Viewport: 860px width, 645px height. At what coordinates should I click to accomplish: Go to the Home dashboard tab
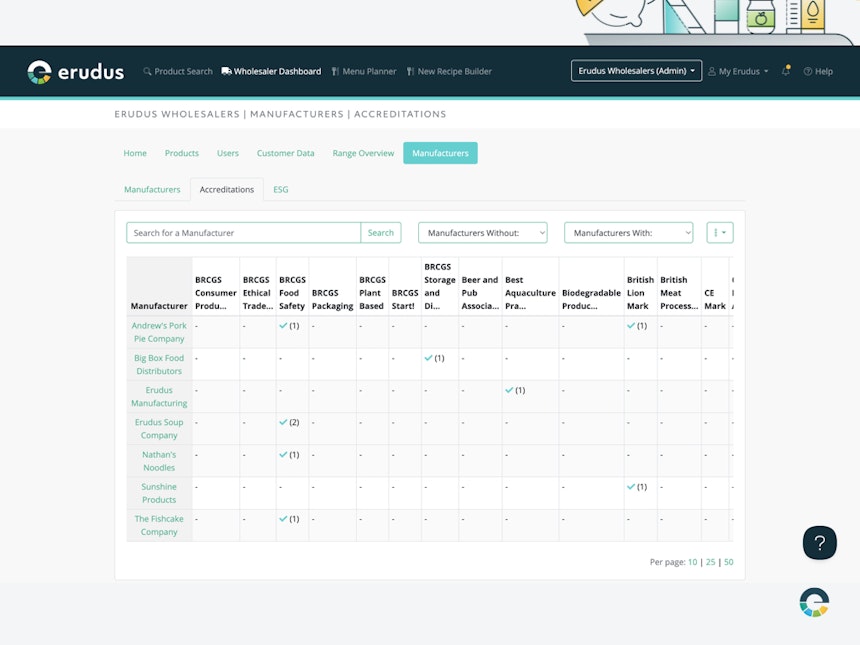click(x=135, y=153)
